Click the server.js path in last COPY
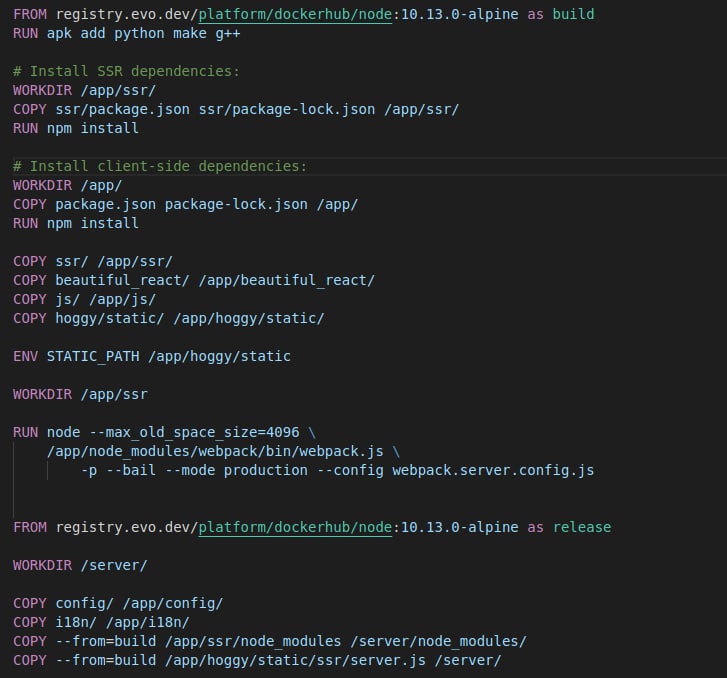The width and height of the screenshot is (727, 678). (x=295, y=660)
